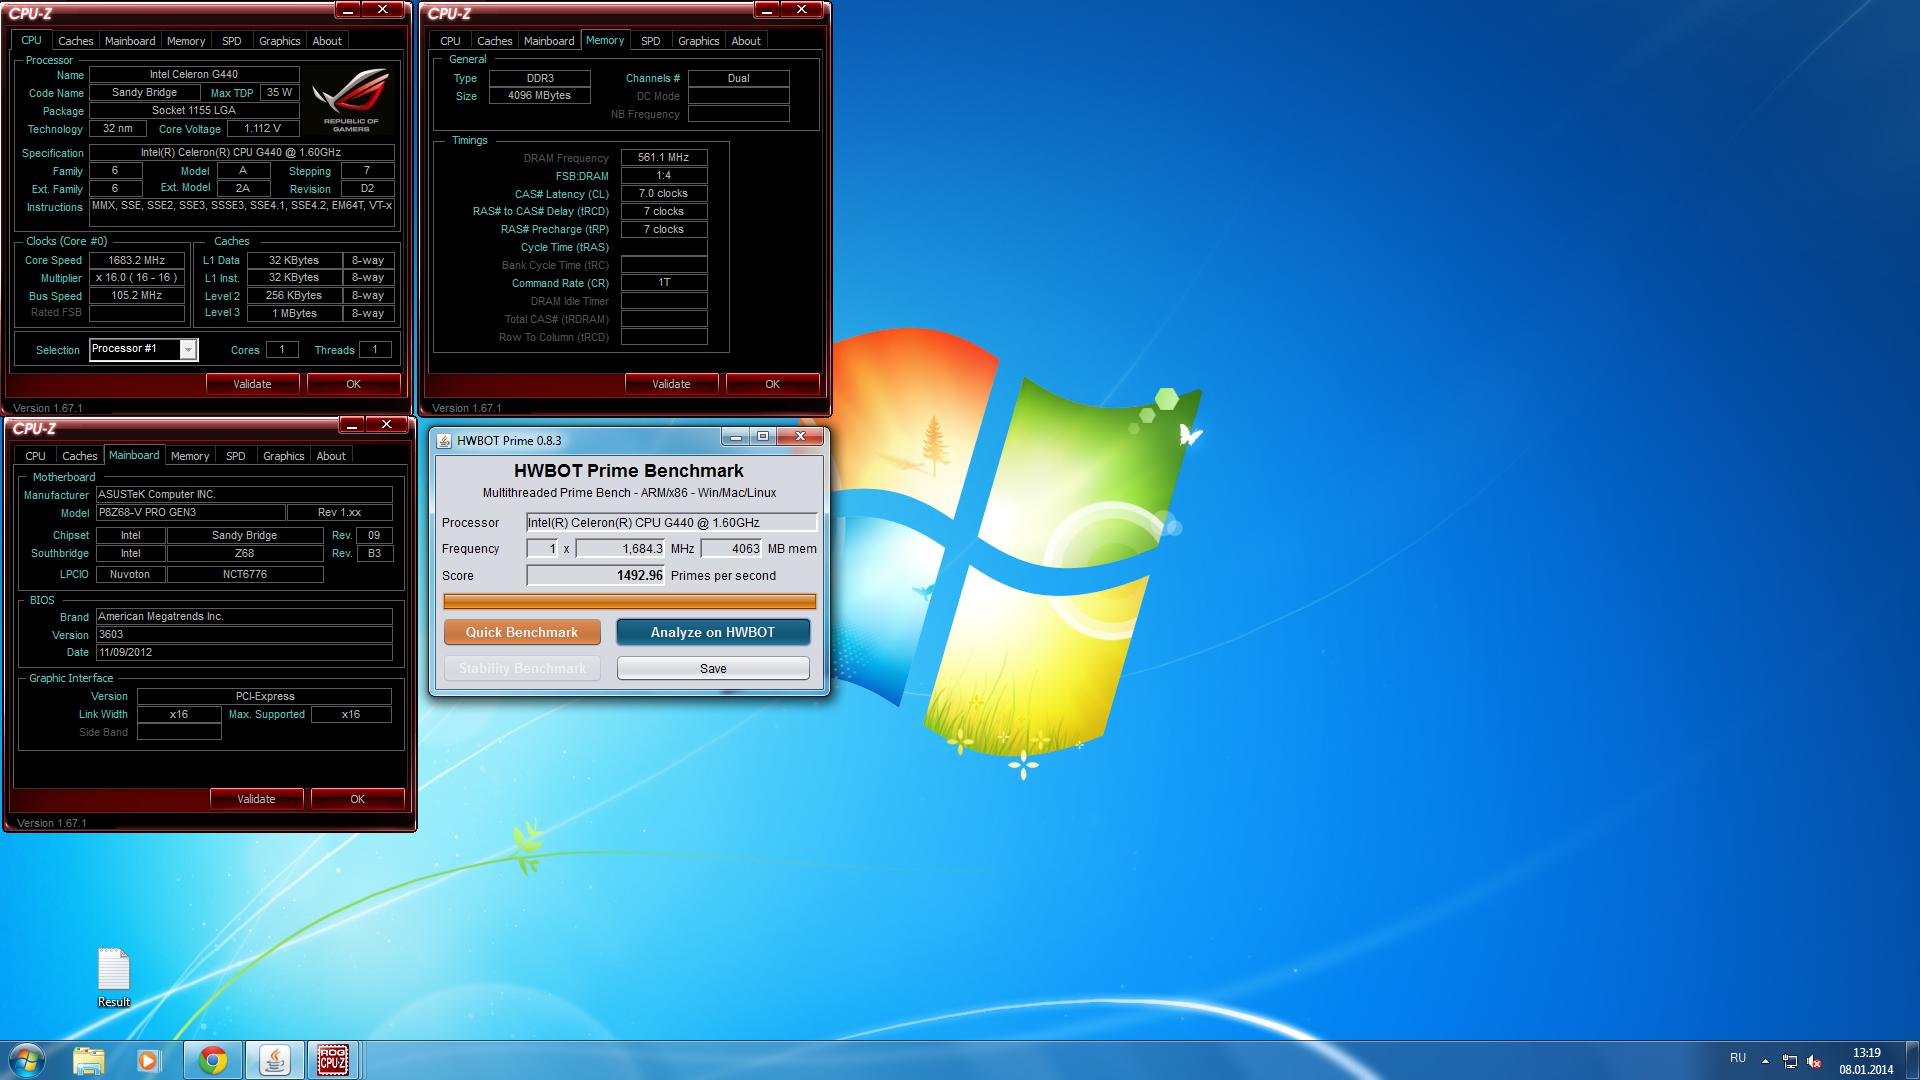Close the CPU-Z Memory window
This screenshot has width=1920, height=1080.
coord(802,10)
